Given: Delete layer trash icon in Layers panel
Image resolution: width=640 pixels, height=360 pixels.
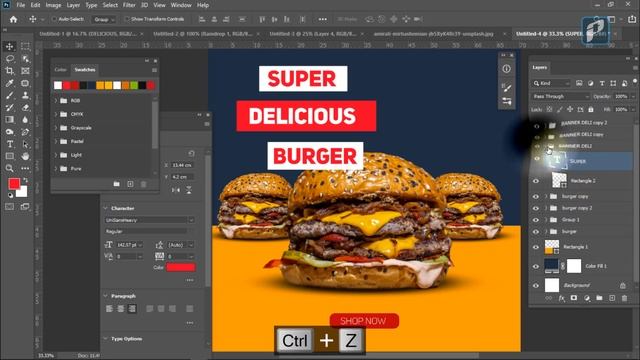Looking at the screenshot, I should tap(624, 298).
